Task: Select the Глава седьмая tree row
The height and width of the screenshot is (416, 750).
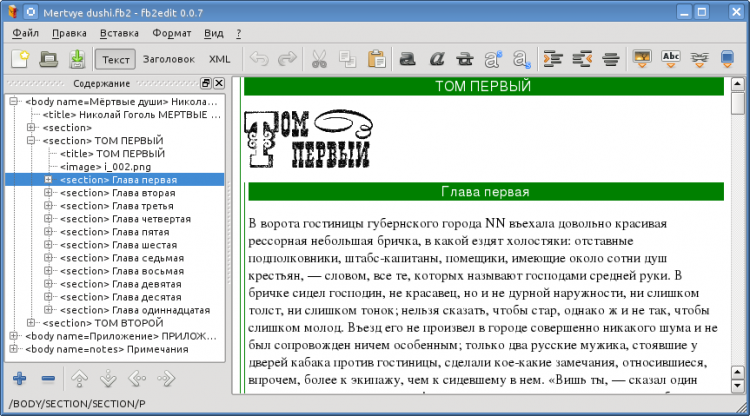Action: coord(122,258)
